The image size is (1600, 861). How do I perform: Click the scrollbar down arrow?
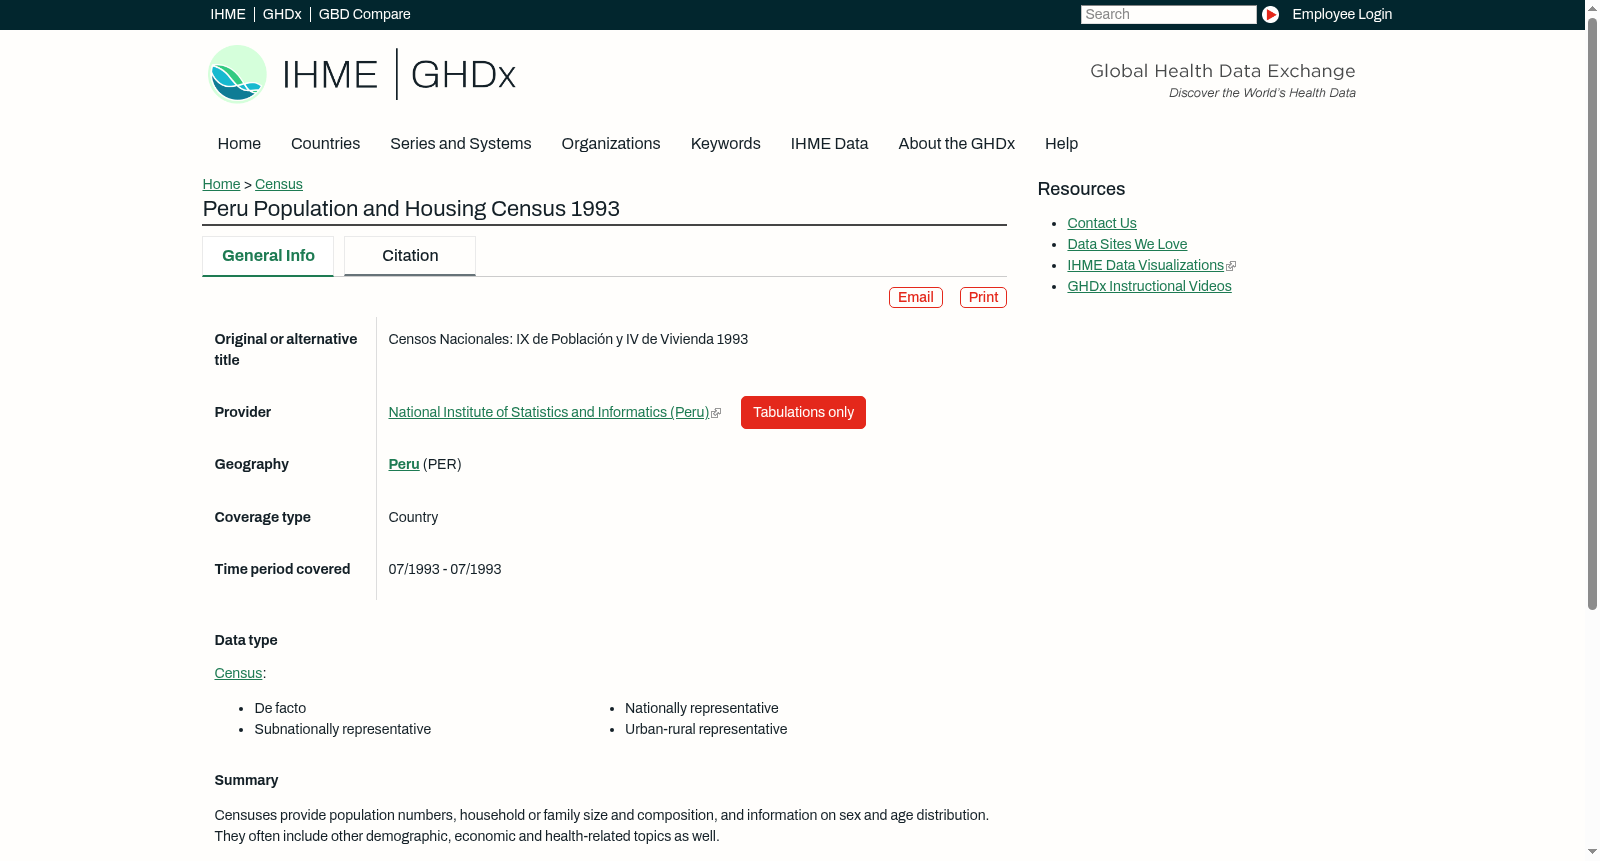tap(1592, 853)
